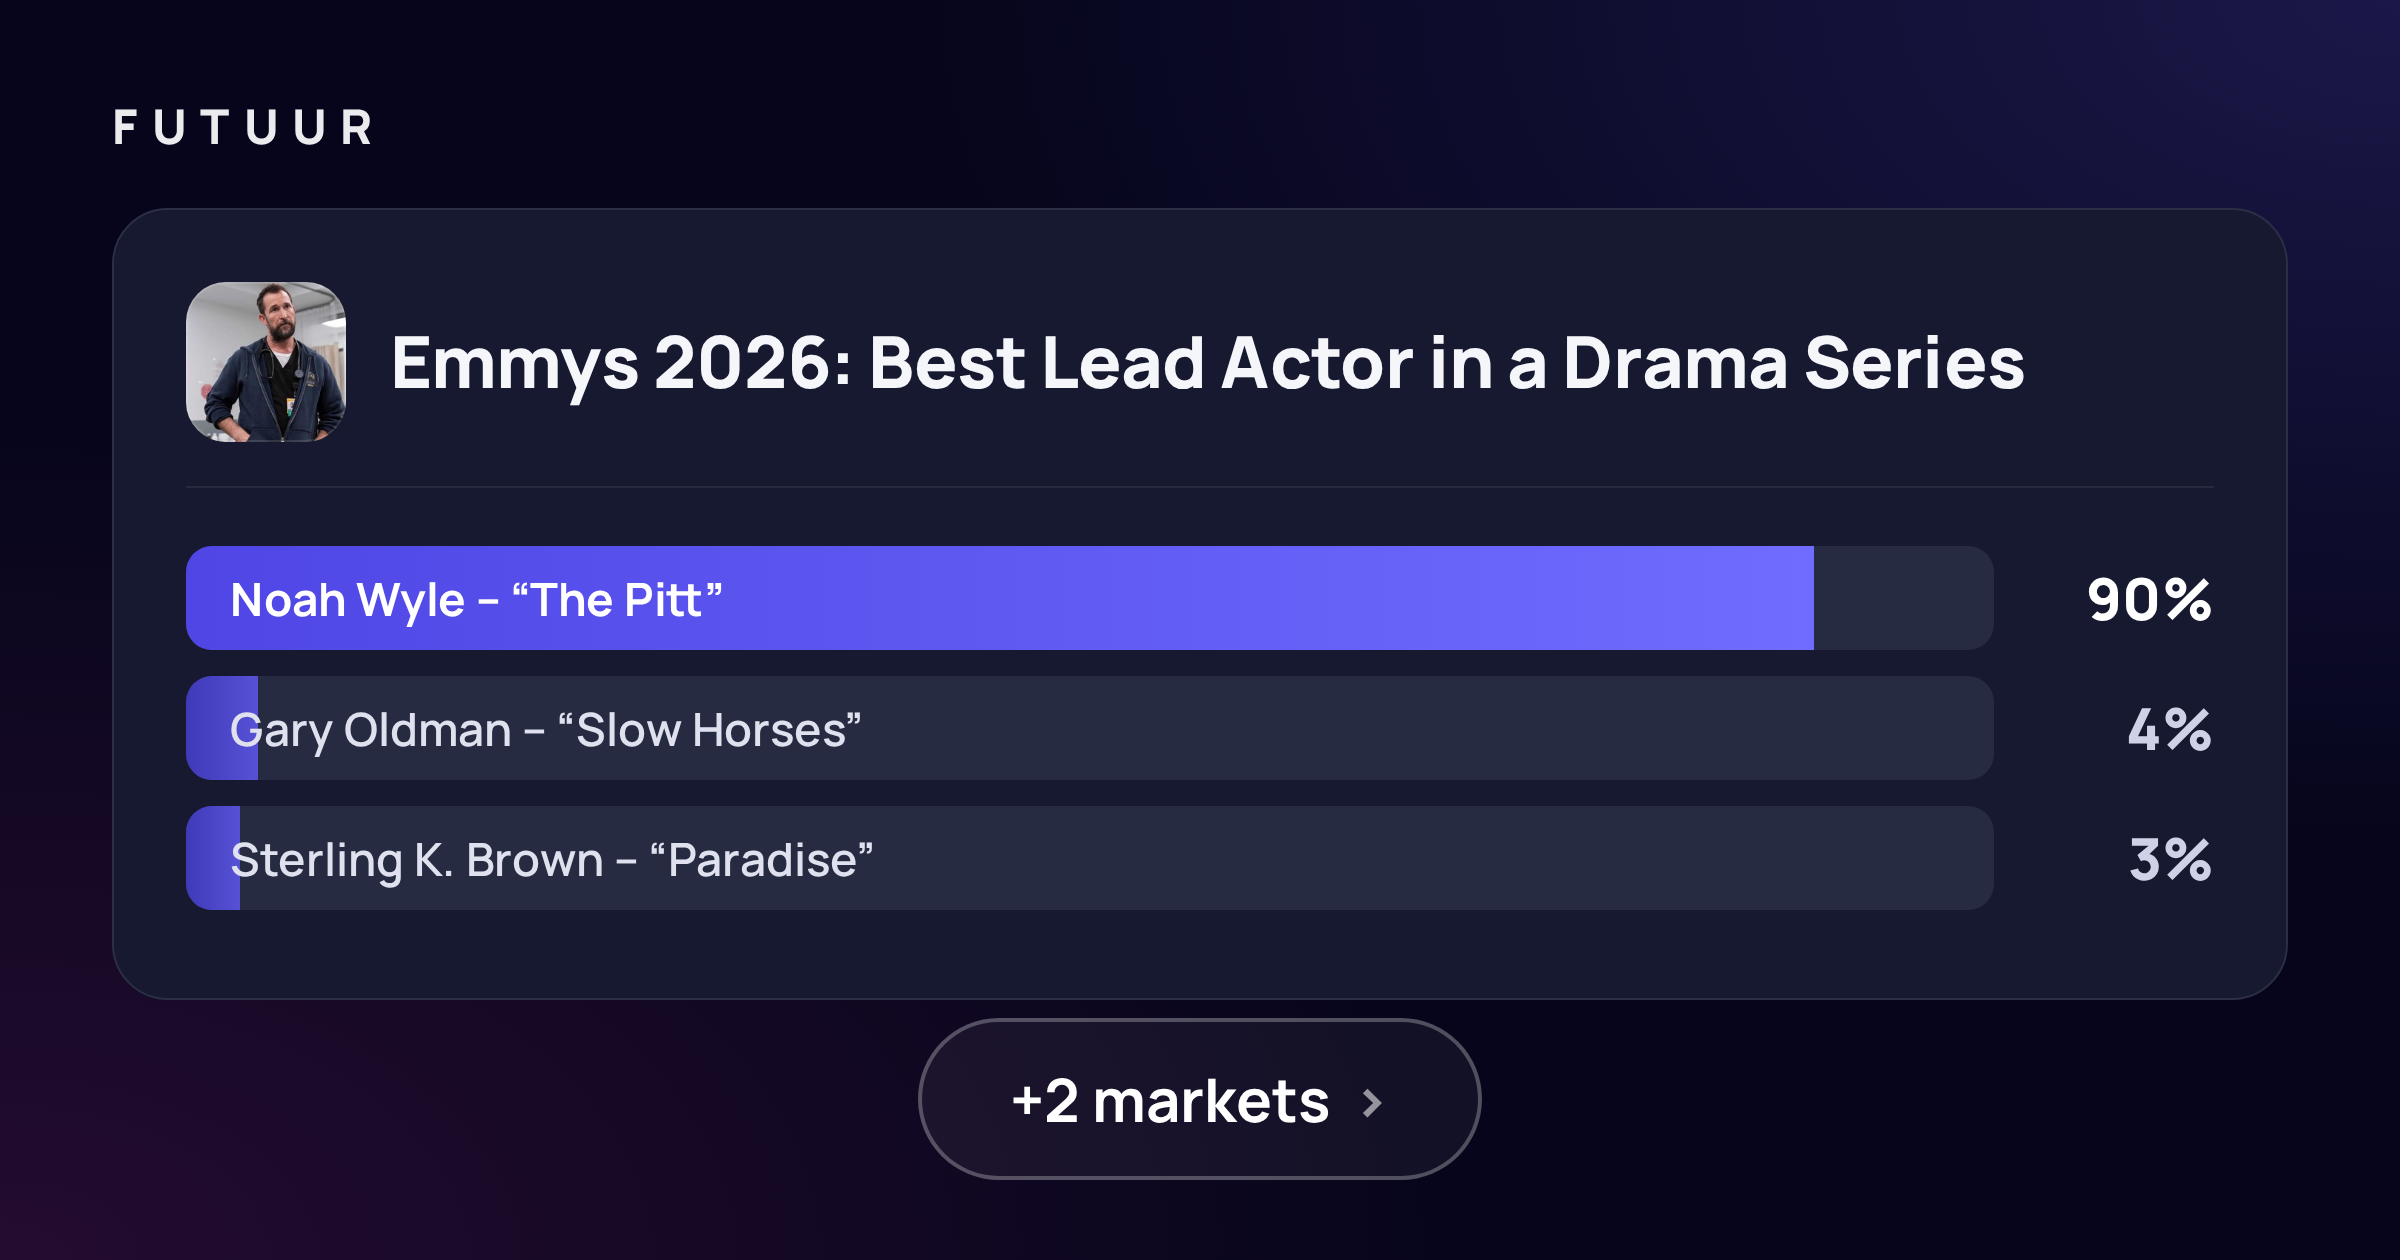The image size is (2400, 1260).
Task: Click the divider line below the market title
Action: click(1200, 487)
